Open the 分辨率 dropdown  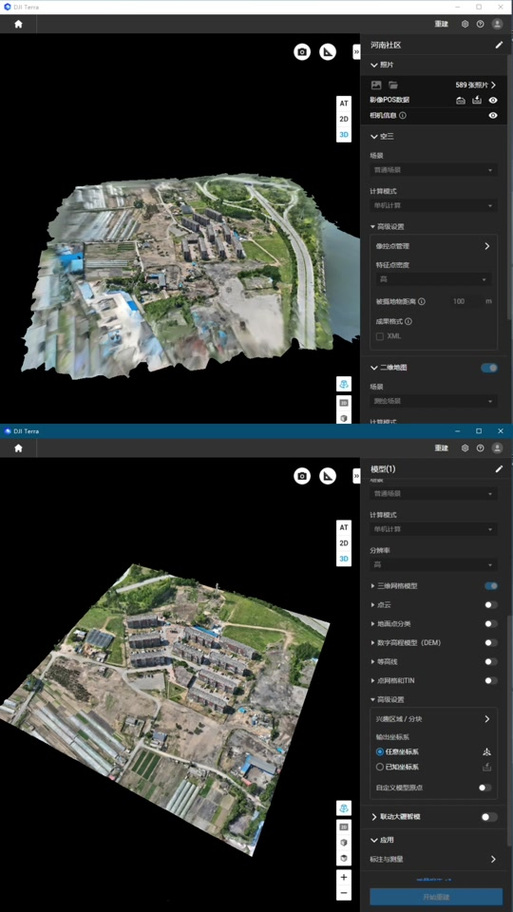[434, 565]
